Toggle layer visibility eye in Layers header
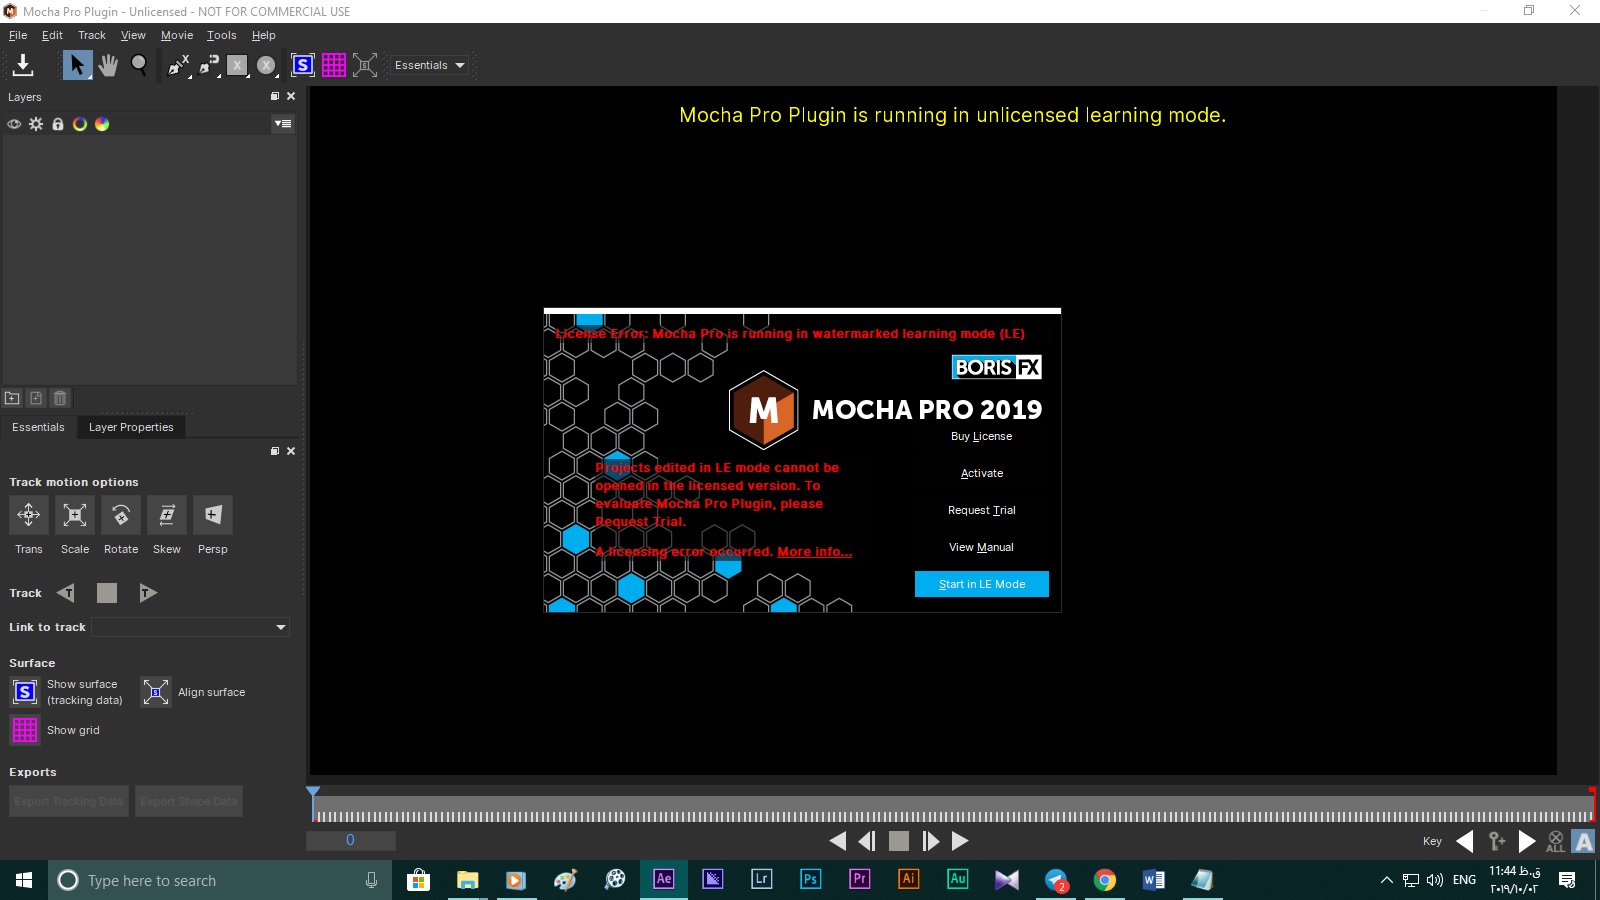 pos(14,124)
